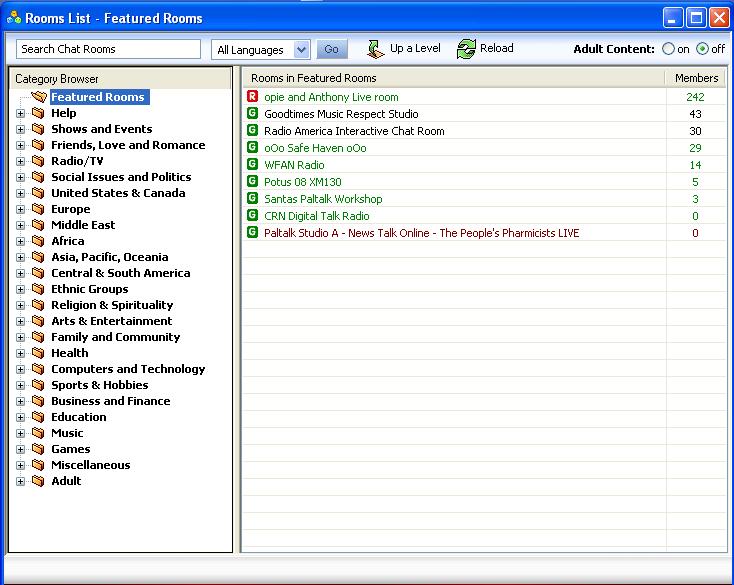Viewport: 734px width, 585px height.
Task: Select the WFAN Radio room
Action: (x=485, y=165)
